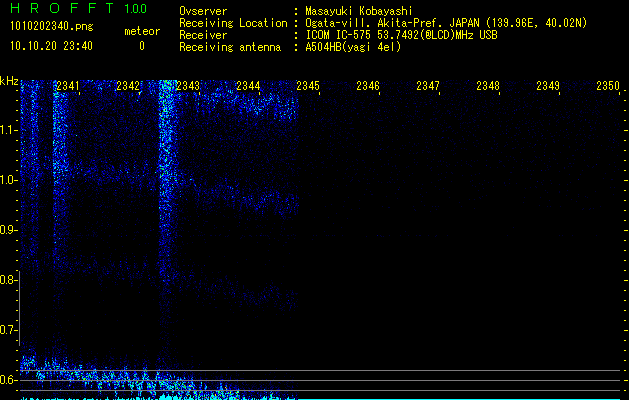Click the meteor count label

pyautogui.click(x=142, y=31)
